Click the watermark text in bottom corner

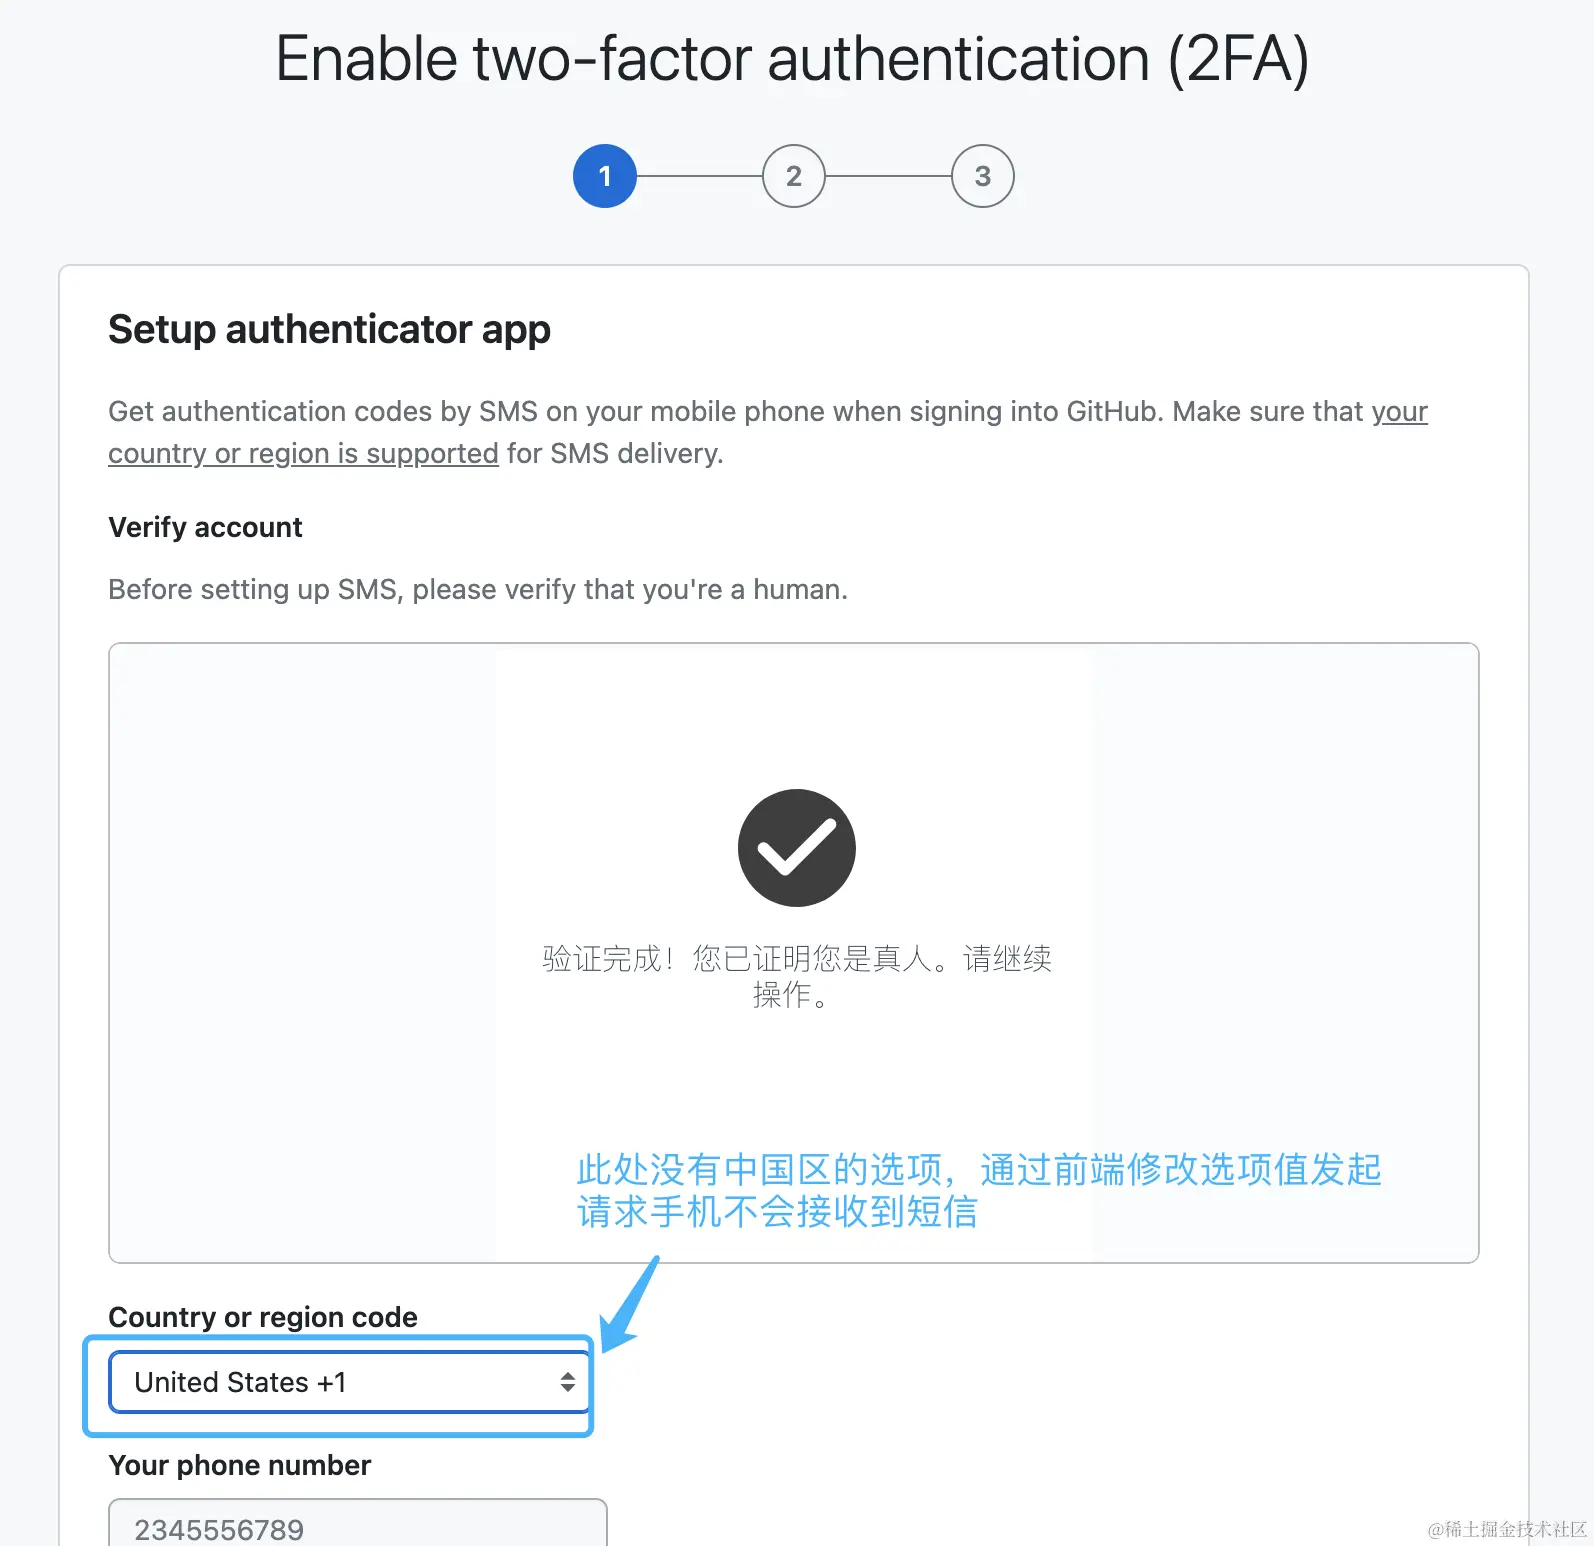tap(1506, 1529)
